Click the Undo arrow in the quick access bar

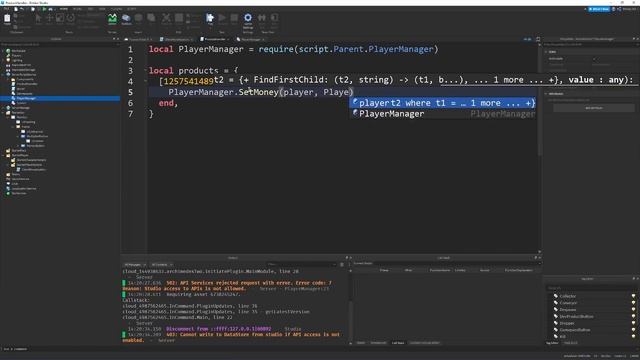22,9
